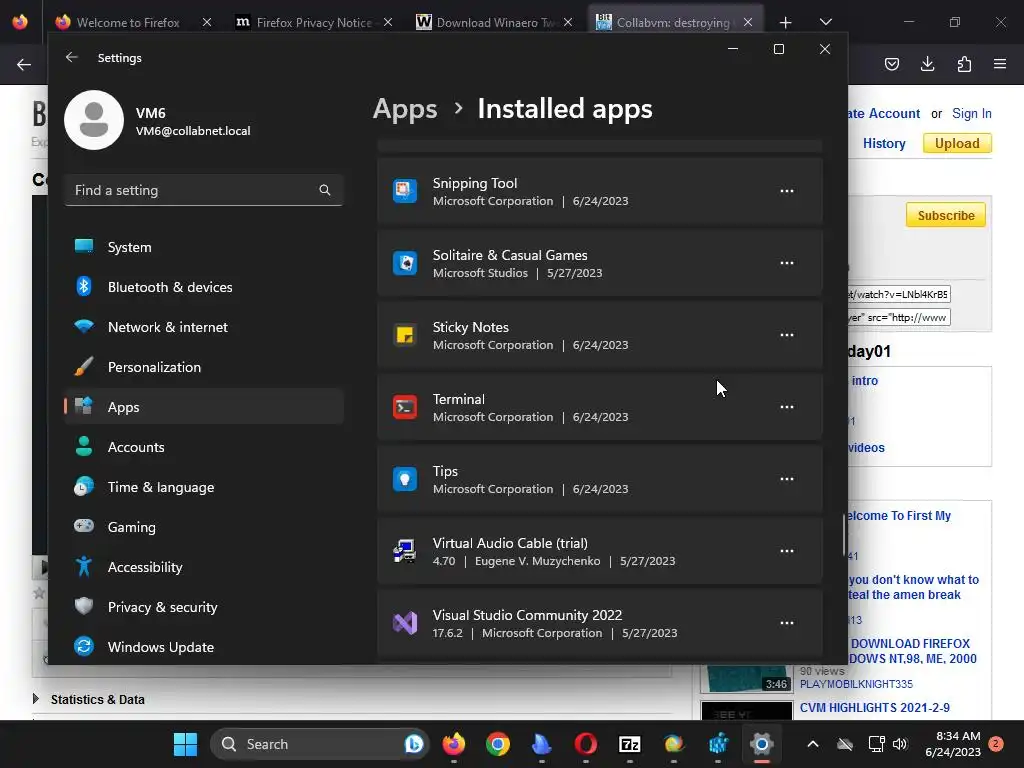Click the Solitaire & Casual Games app icon
The width and height of the screenshot is (1024, 768).
[405, 263]
